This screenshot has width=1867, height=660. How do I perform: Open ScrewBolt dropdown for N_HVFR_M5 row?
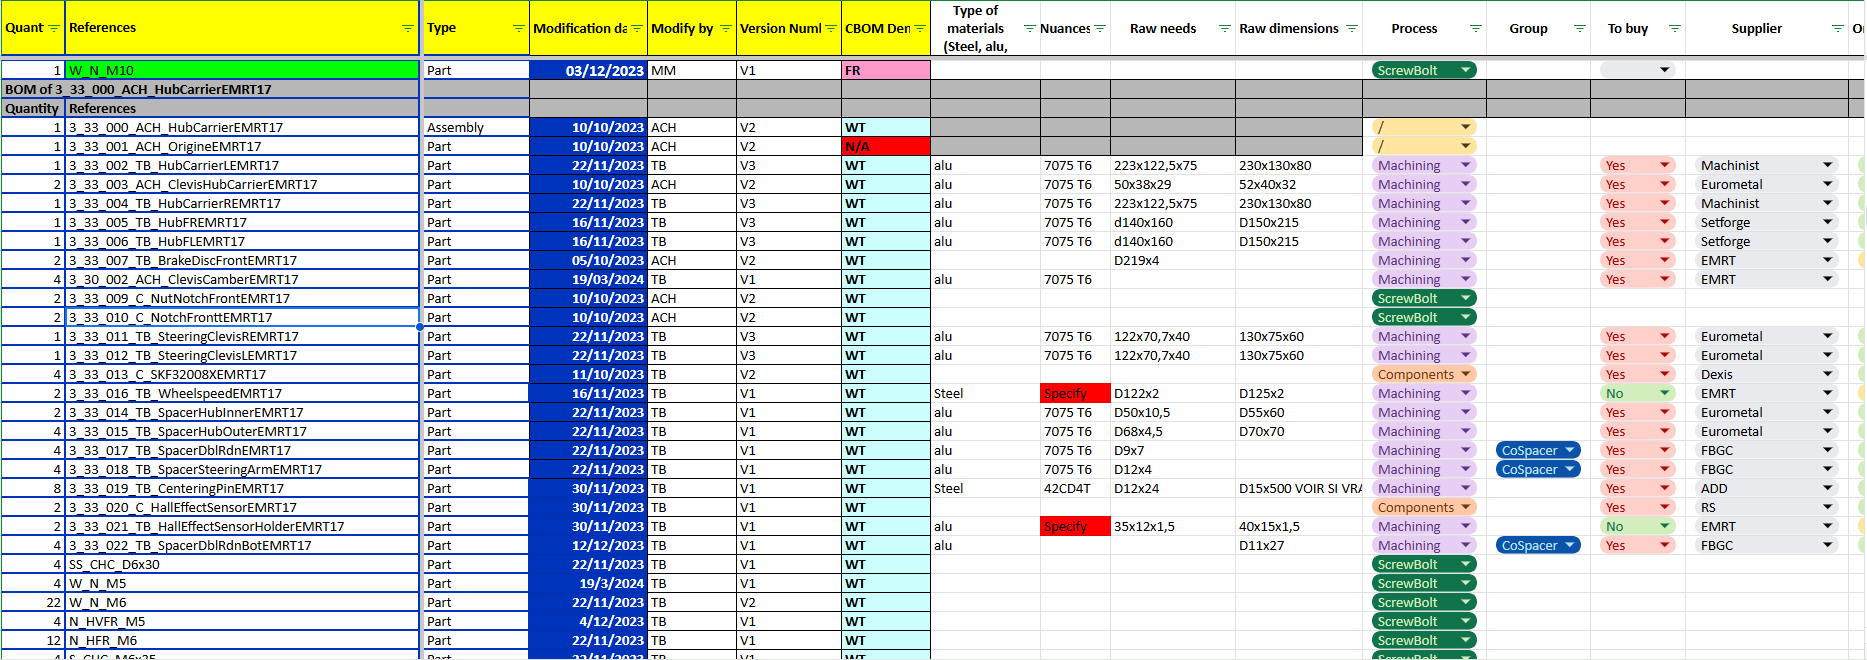[x=1465, y=621]
